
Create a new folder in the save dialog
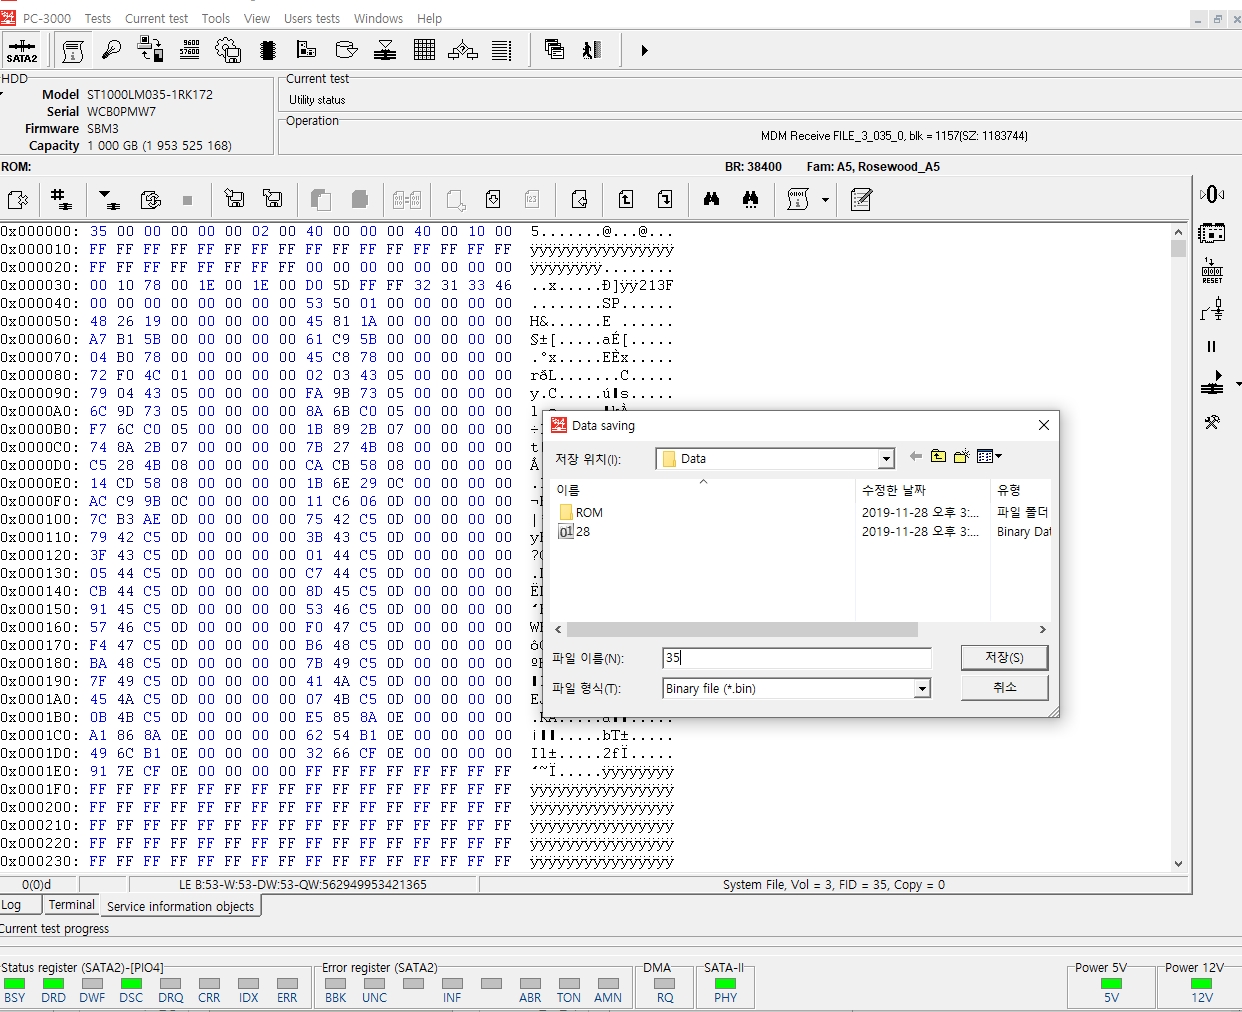point(962,457)
